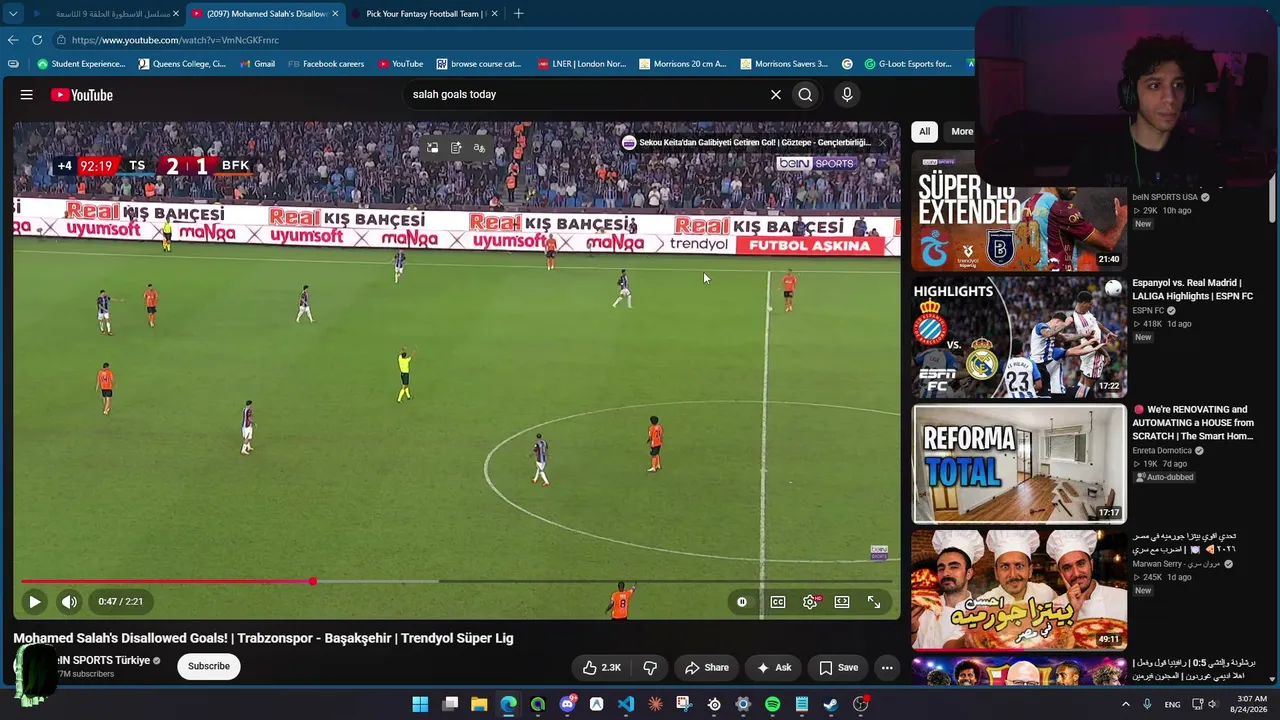Click ESPN FC channel name

(1148, 311)
